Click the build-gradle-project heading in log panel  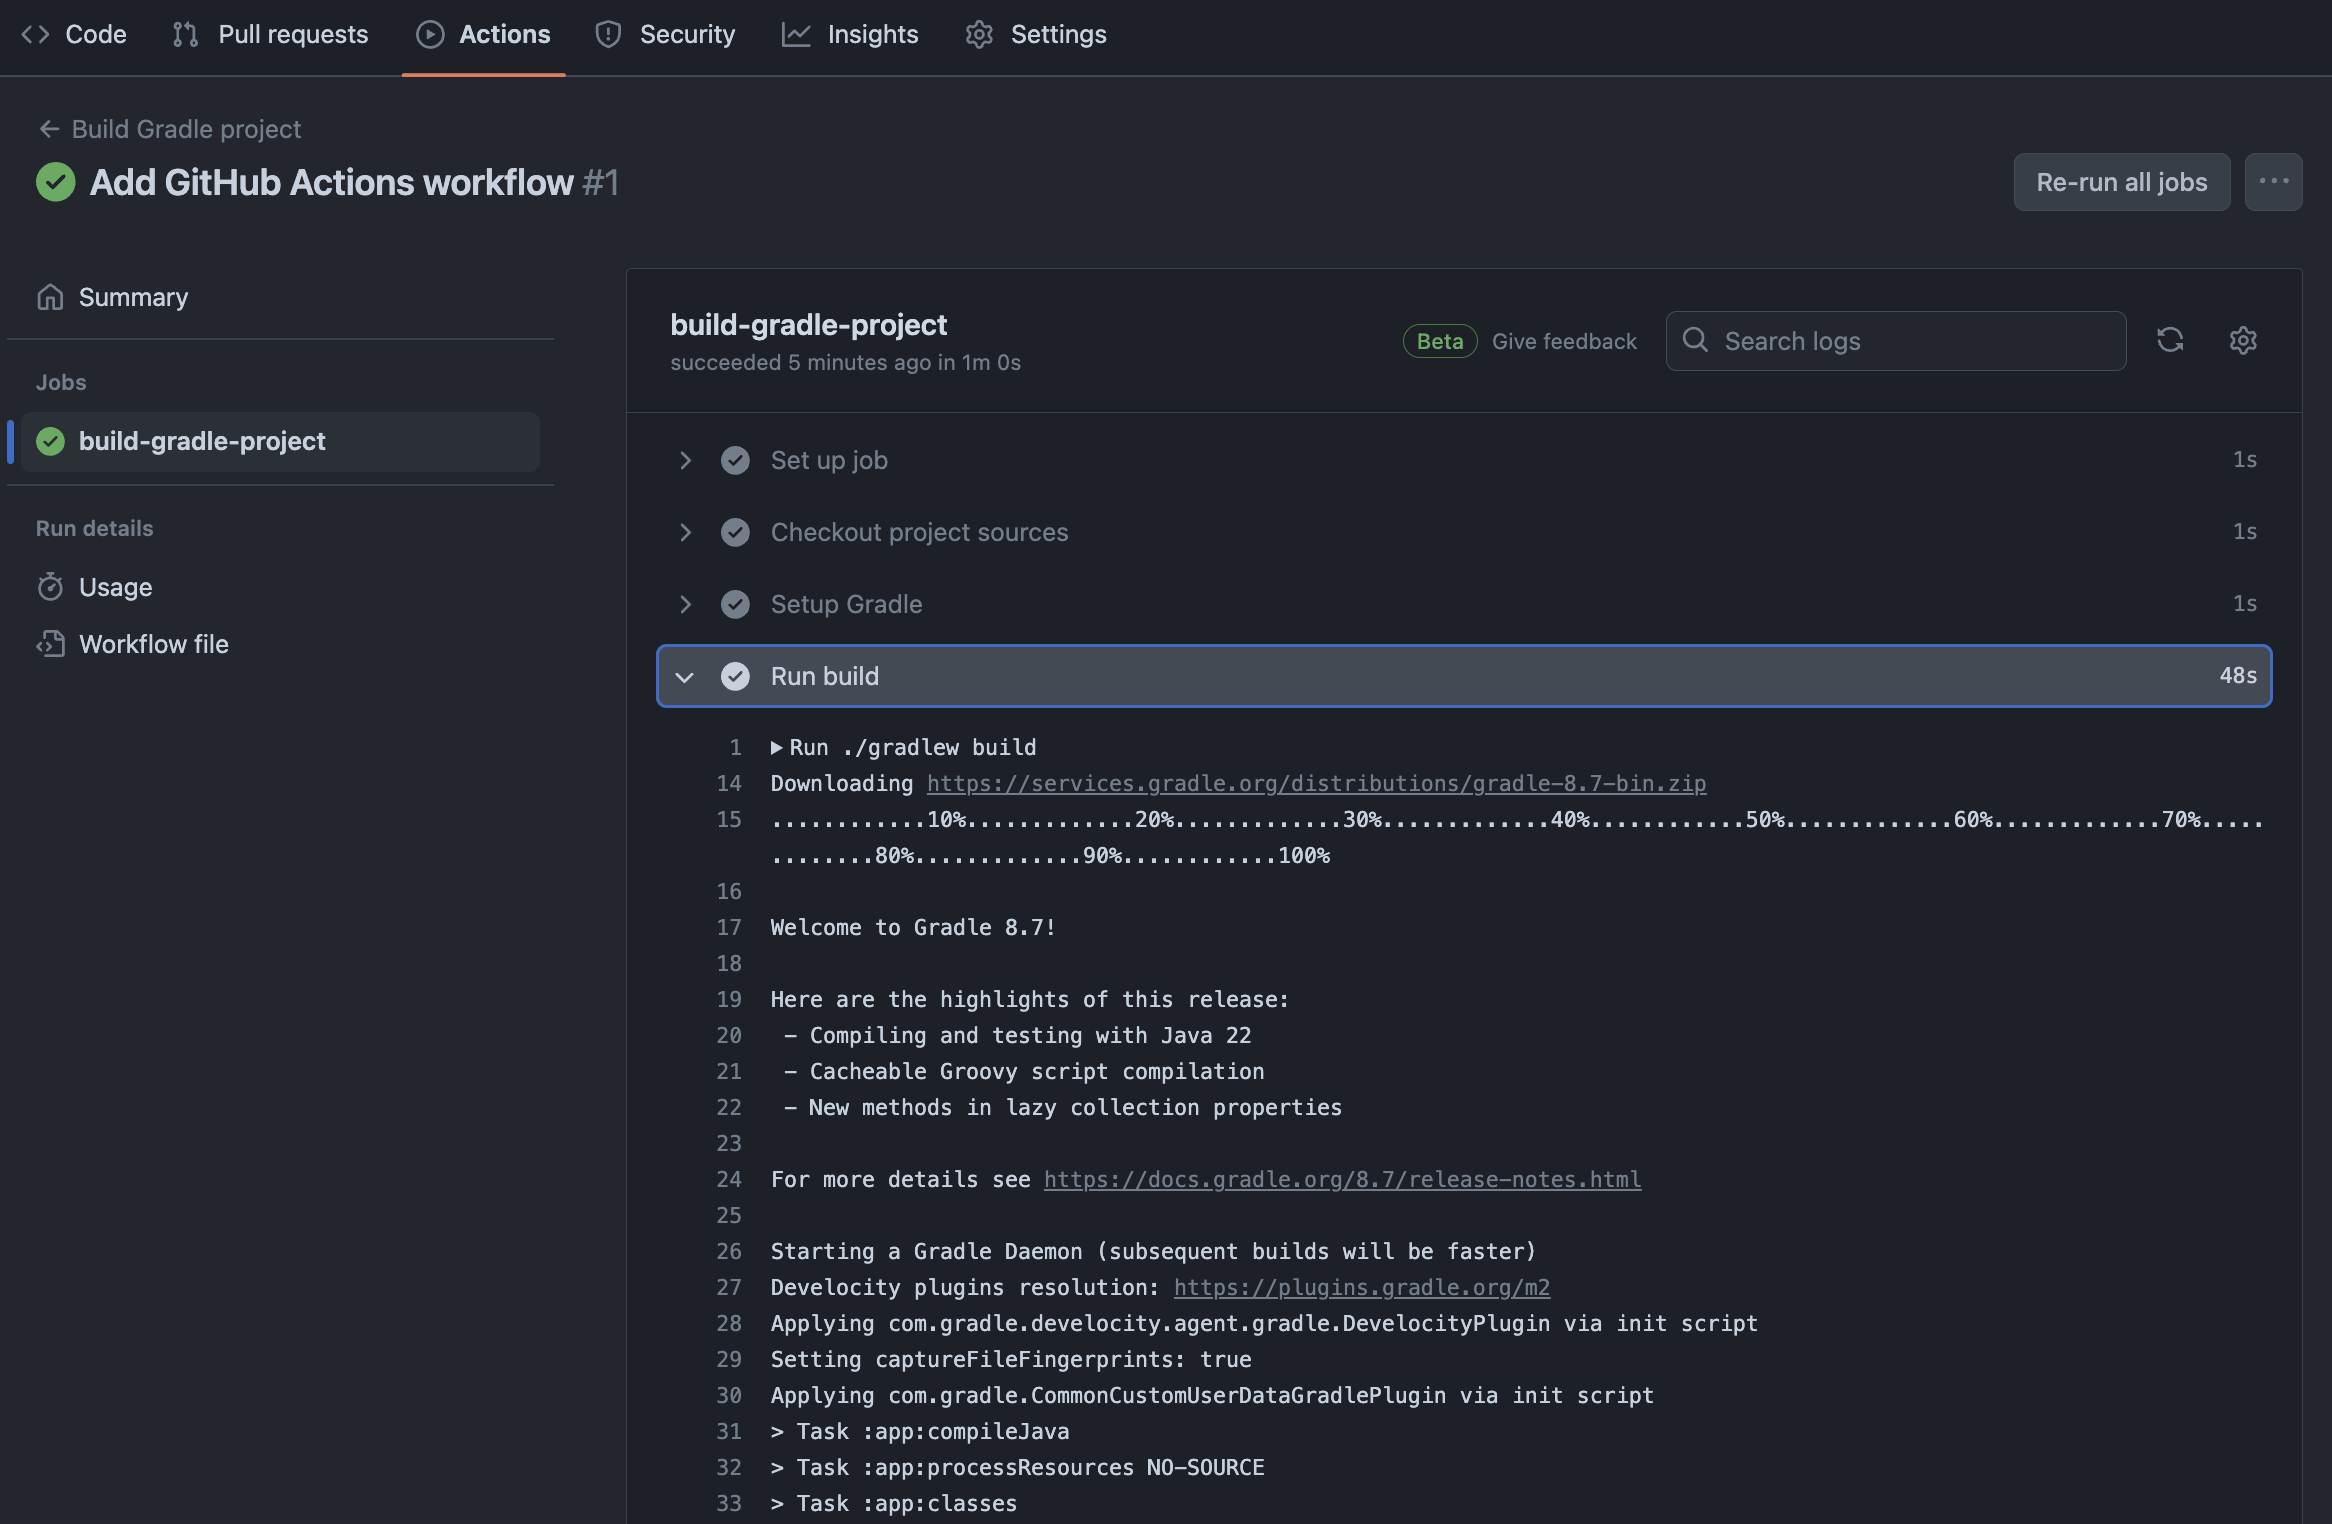click(x=808, y=324)
